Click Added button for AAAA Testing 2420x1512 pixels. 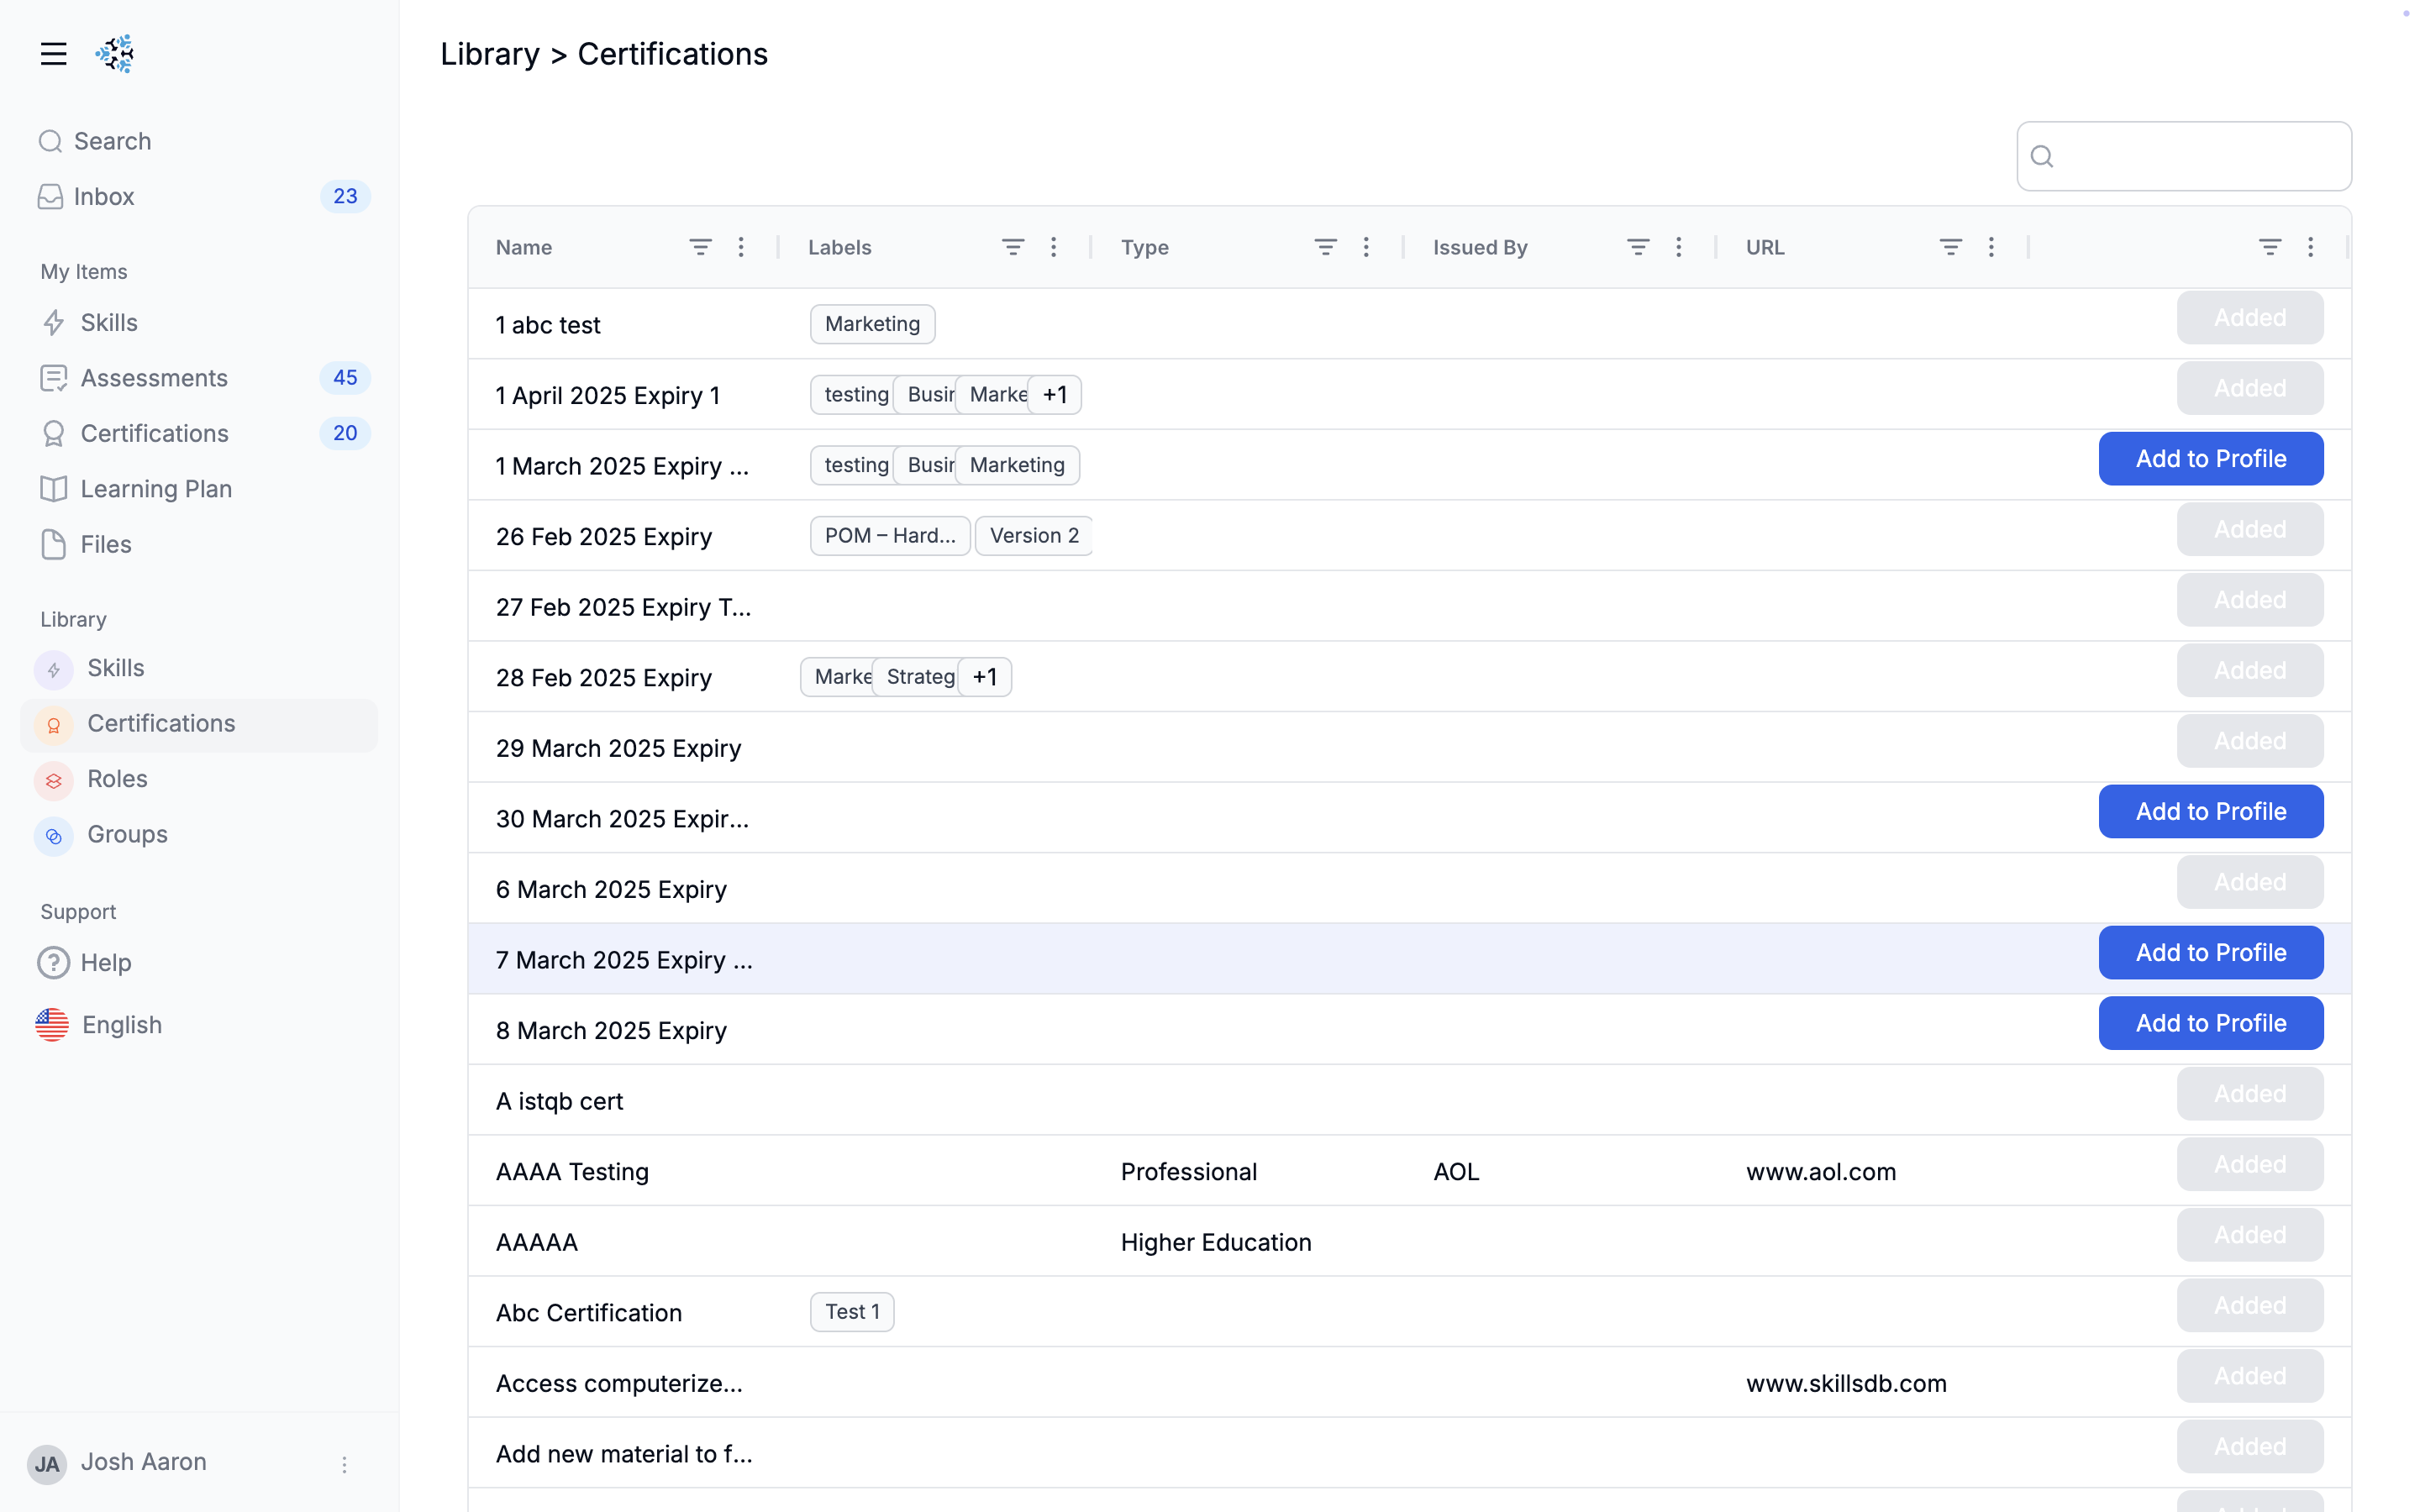point(2250,1164)
